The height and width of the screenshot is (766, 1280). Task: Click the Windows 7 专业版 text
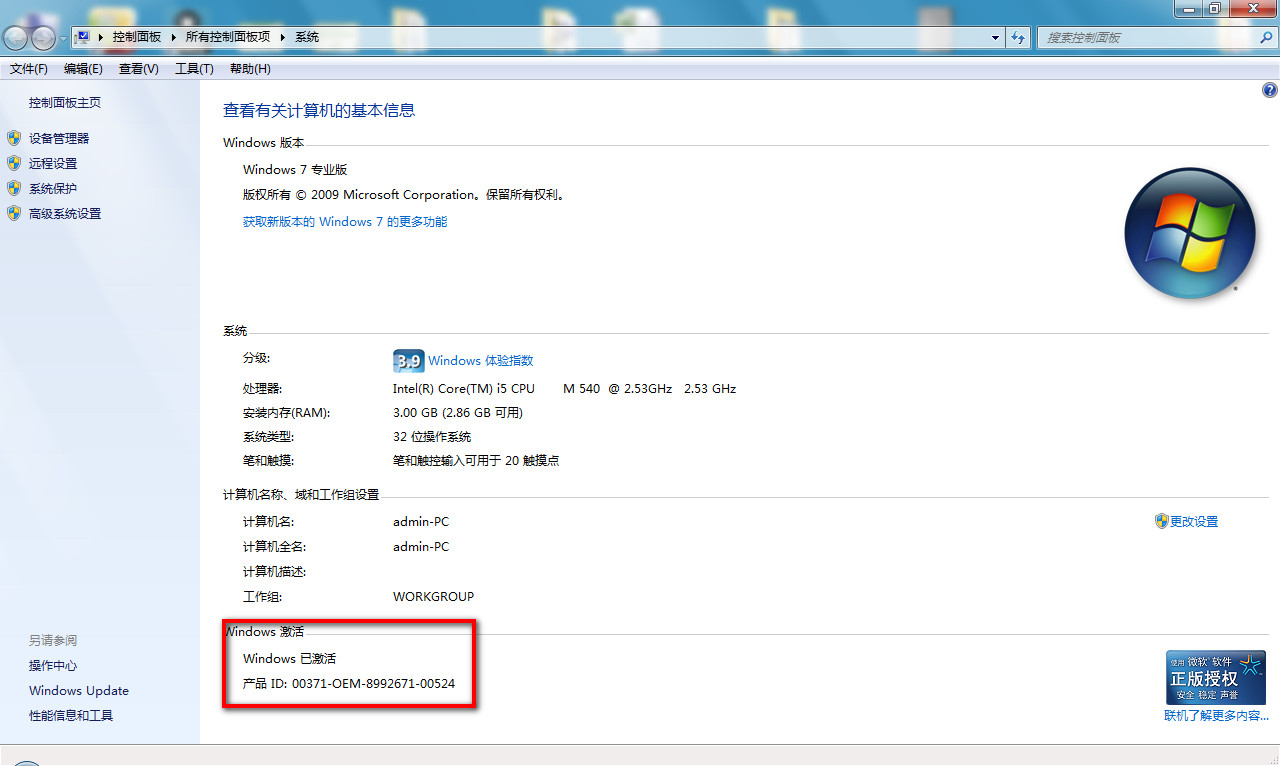(x=295, y=170)
